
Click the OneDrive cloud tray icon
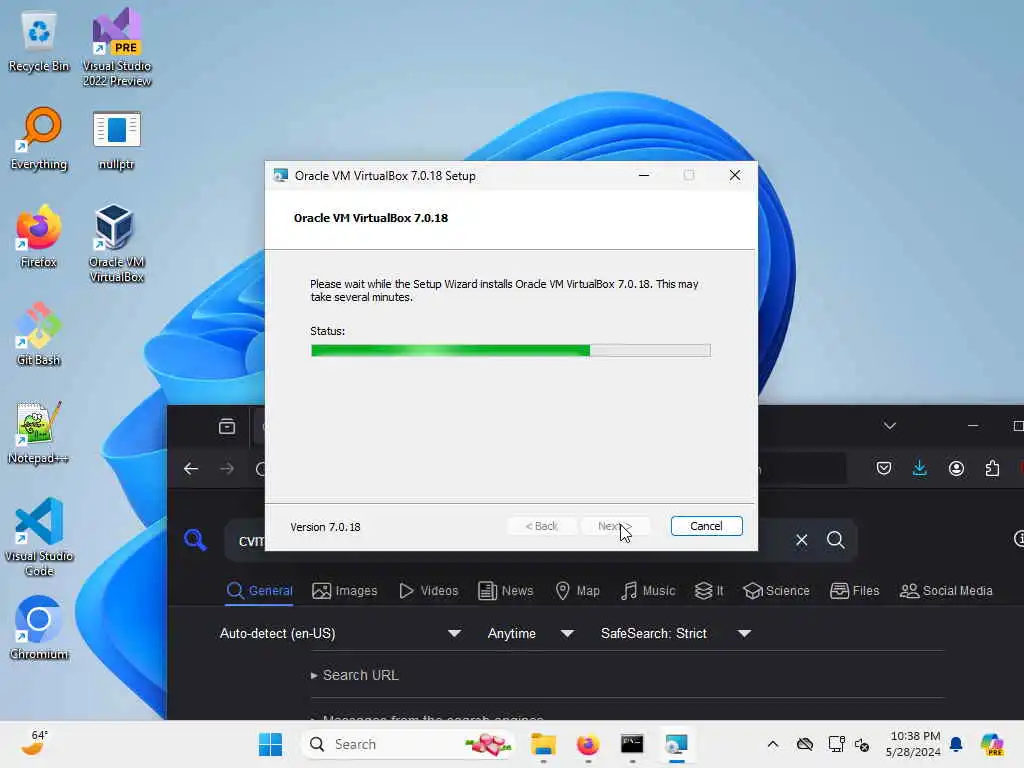[805, 744]
